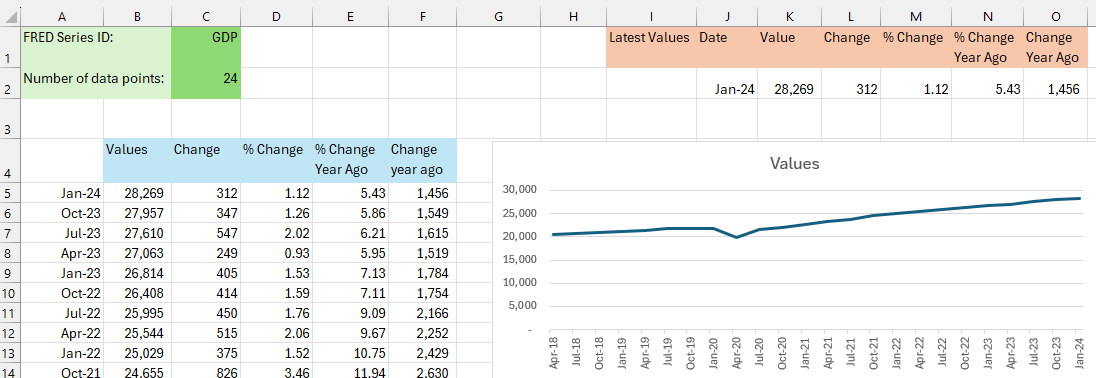Select column J header

[x=728, y=17]
